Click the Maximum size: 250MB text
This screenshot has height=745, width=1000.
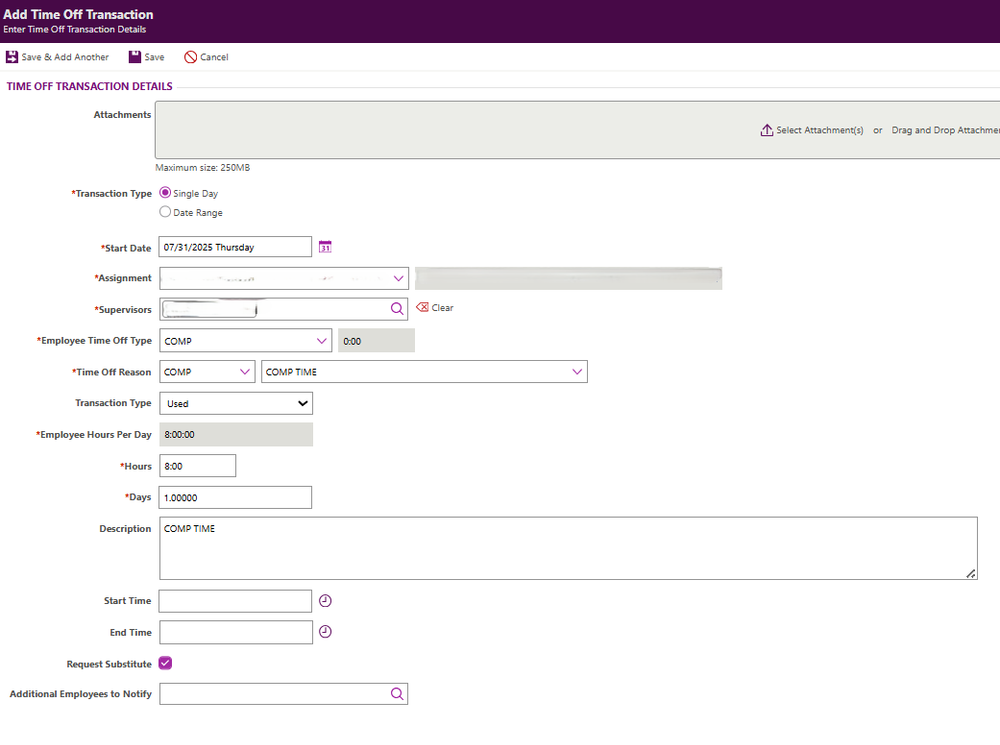click(203, 168)
